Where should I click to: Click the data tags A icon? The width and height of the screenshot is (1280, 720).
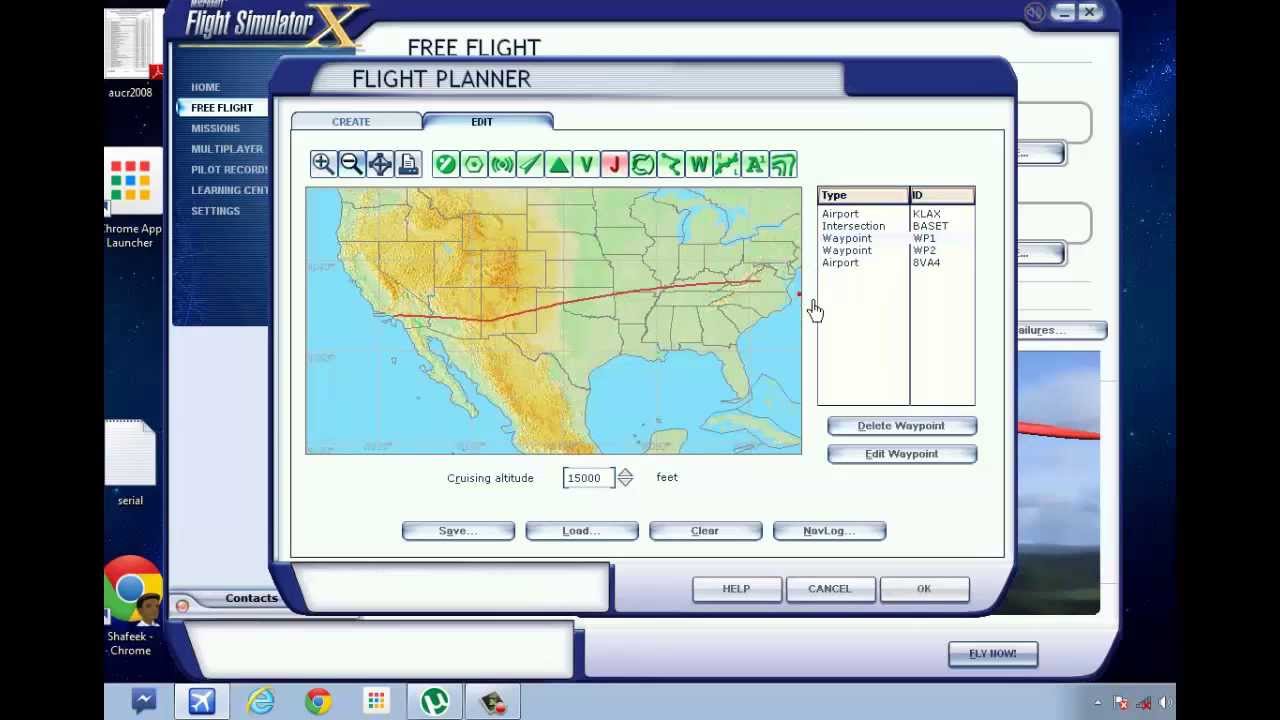click(755, 164)
